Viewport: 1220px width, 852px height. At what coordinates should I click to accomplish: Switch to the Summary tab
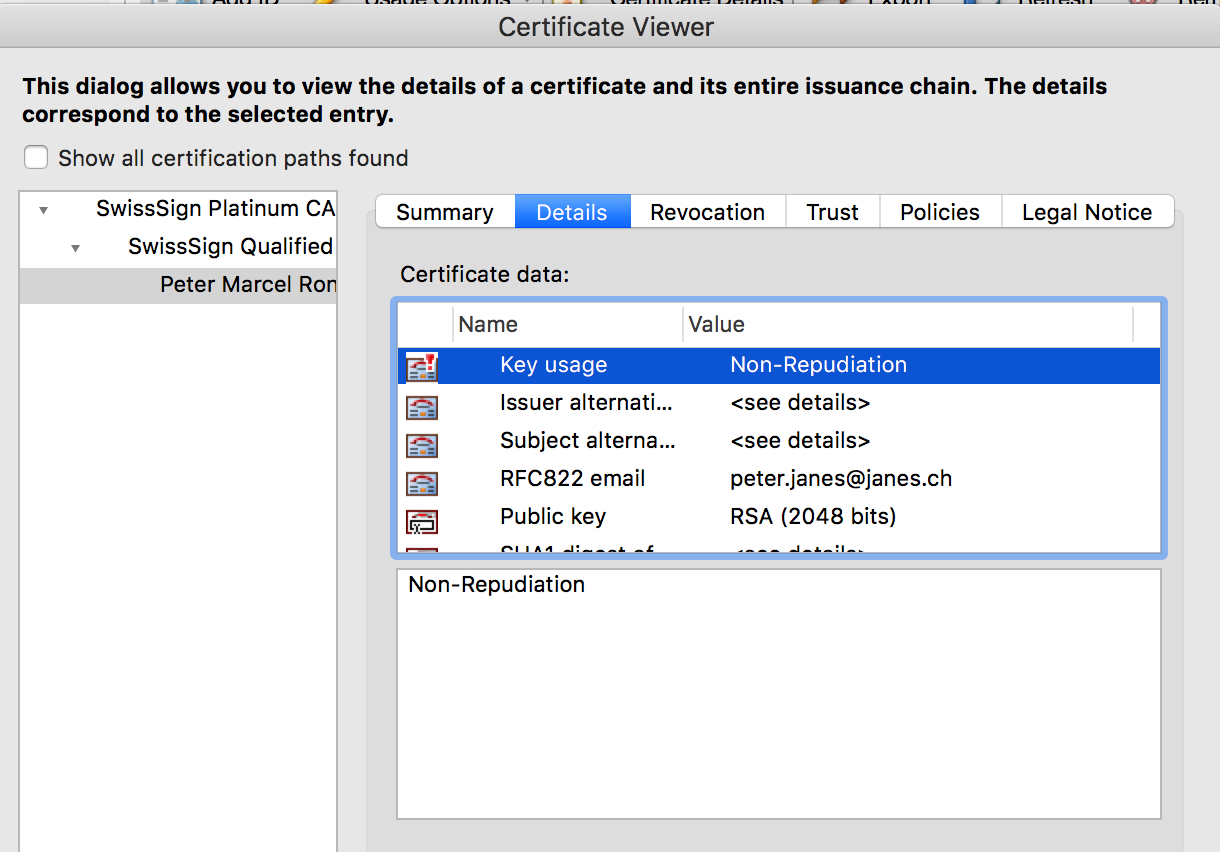tap(444, 212)
